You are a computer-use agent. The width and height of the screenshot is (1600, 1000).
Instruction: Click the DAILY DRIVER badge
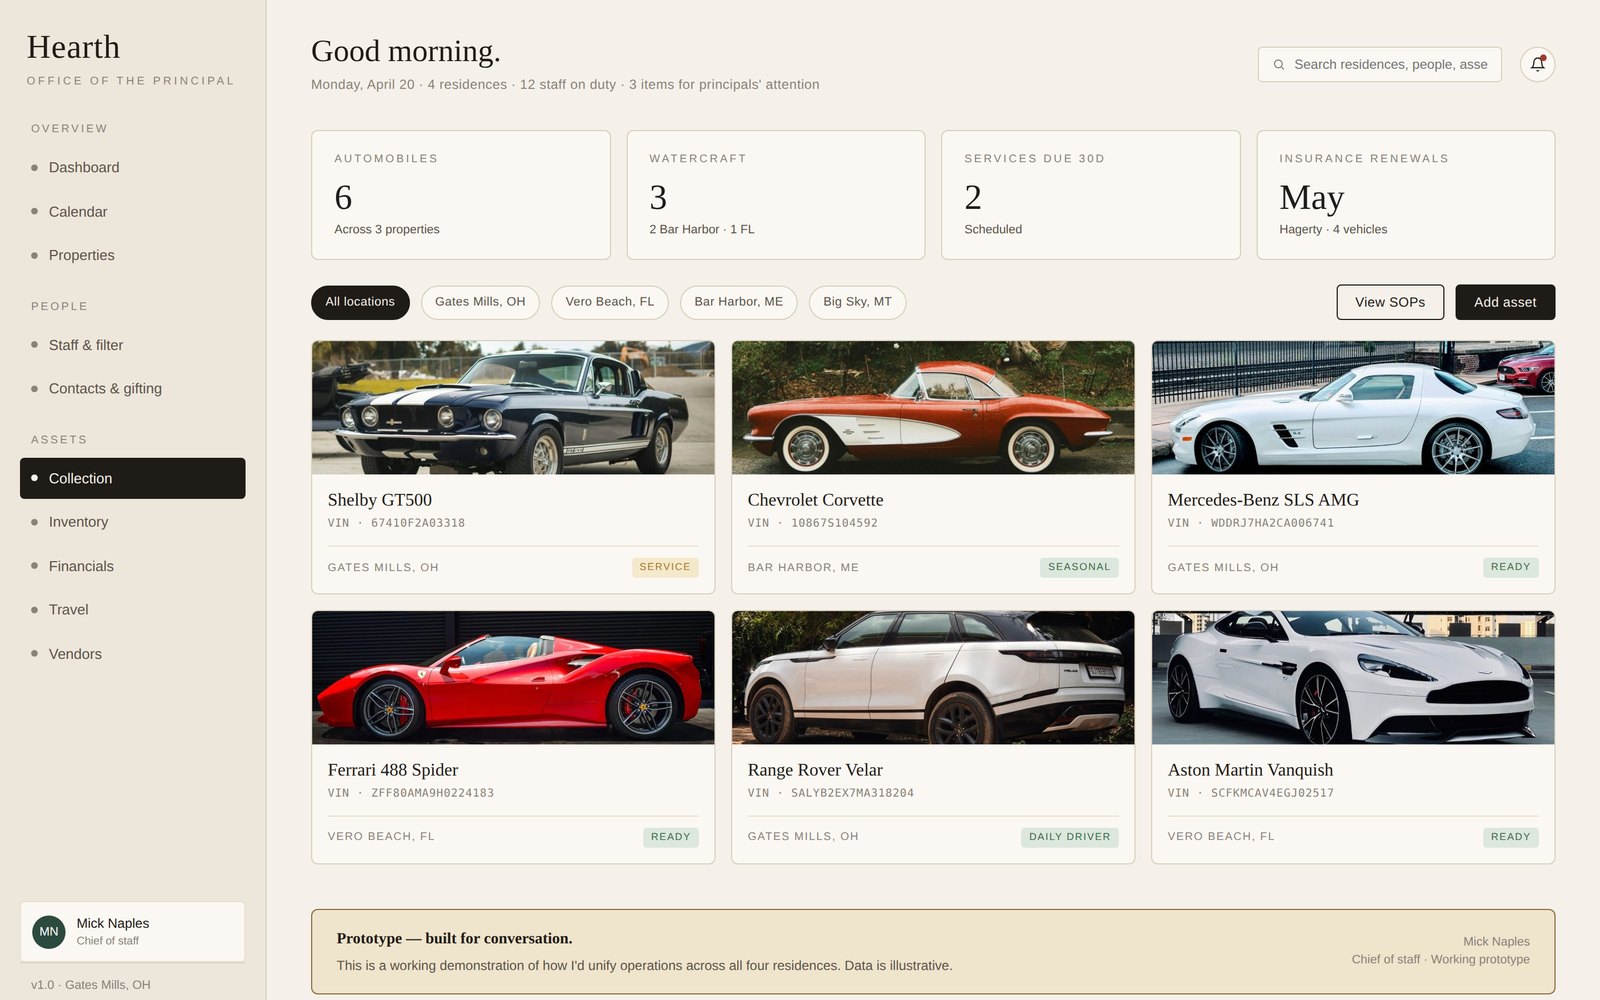[1069, 837]
